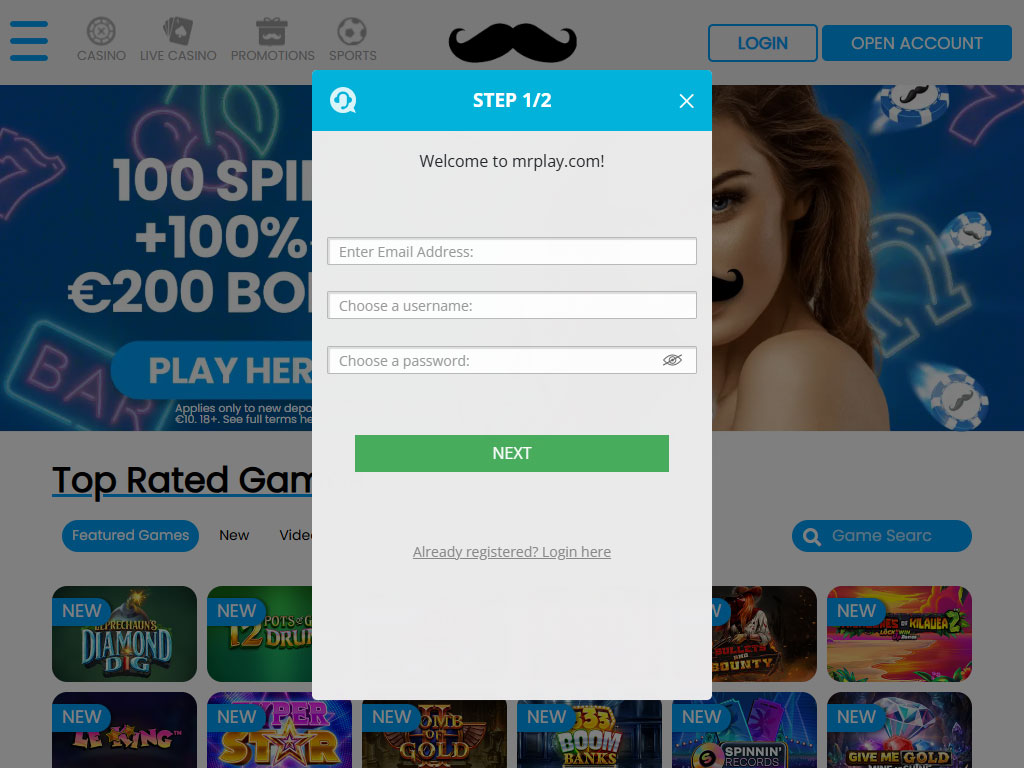Close the Step 1/2 registration dialog

686,101
